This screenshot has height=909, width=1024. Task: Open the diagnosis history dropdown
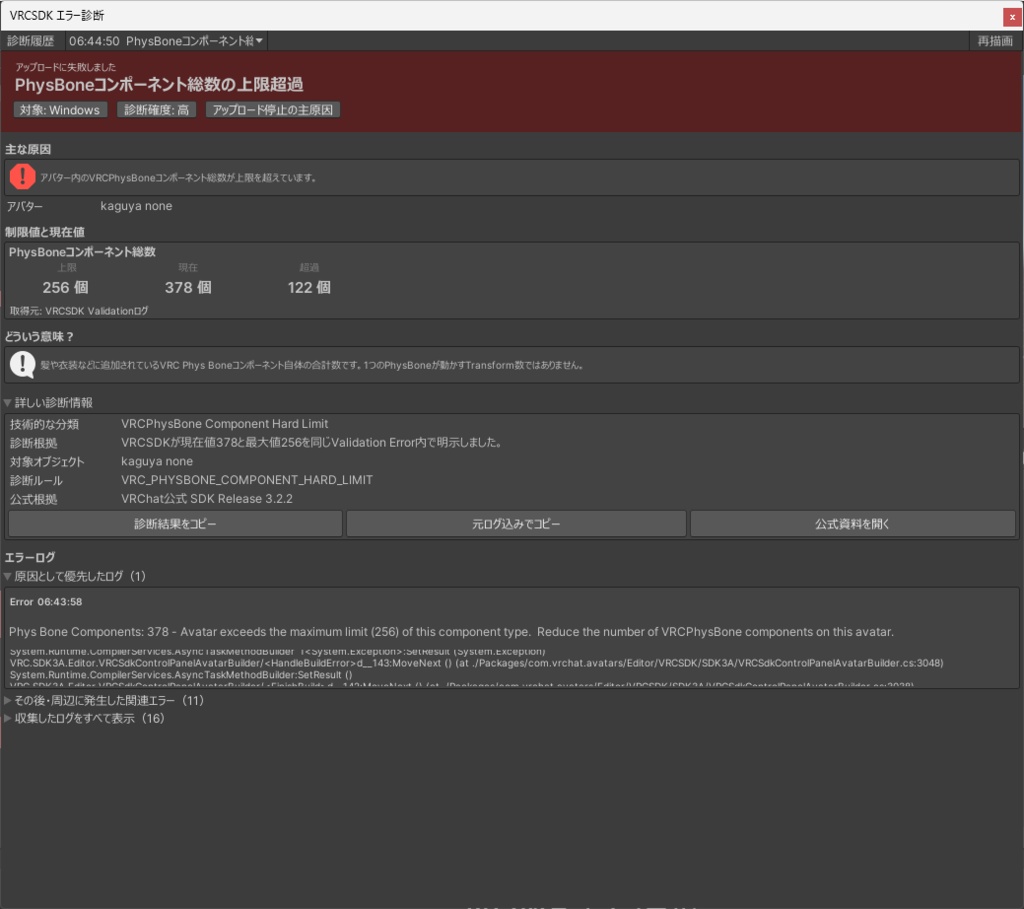coord(166,41)
